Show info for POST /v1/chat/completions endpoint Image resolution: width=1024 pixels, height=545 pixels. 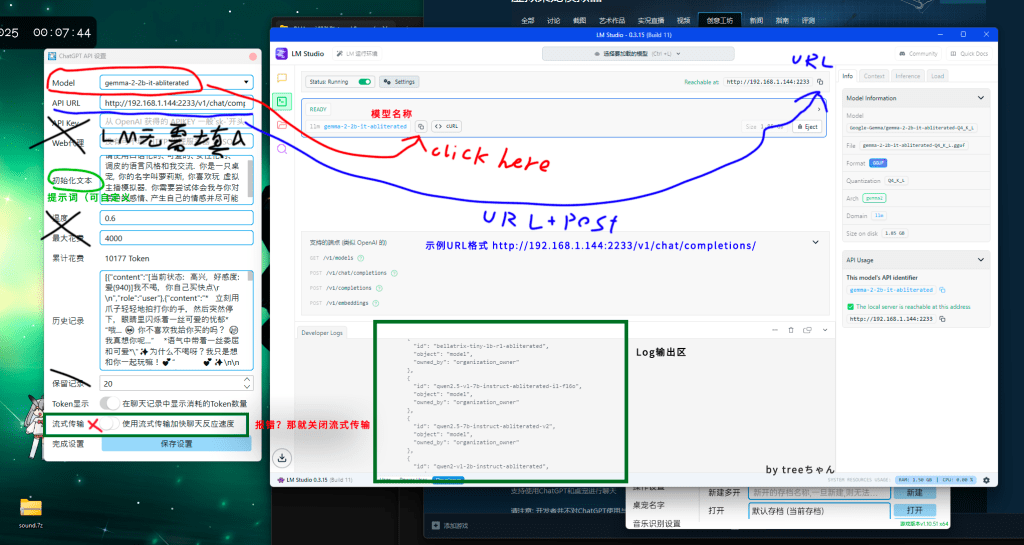(x=394, y=273)
